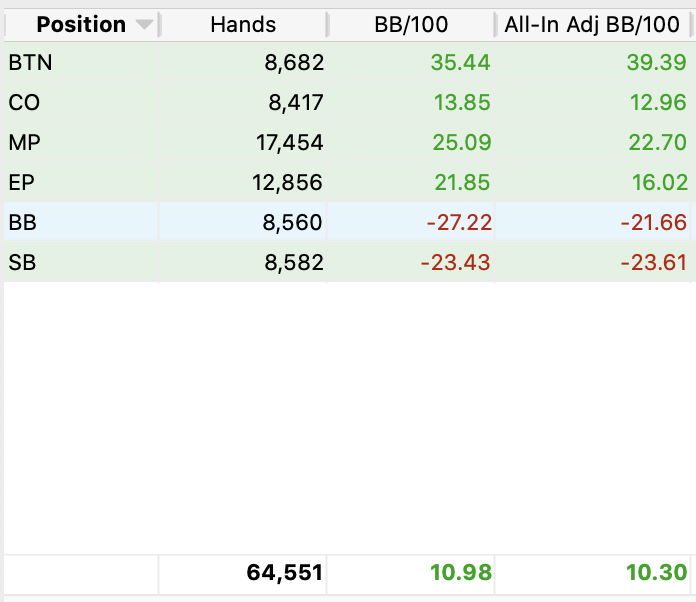Click the SB adjusted value -23.61
Screen dimensions: 696x602
pyautogui.click(x=654, y=262)
